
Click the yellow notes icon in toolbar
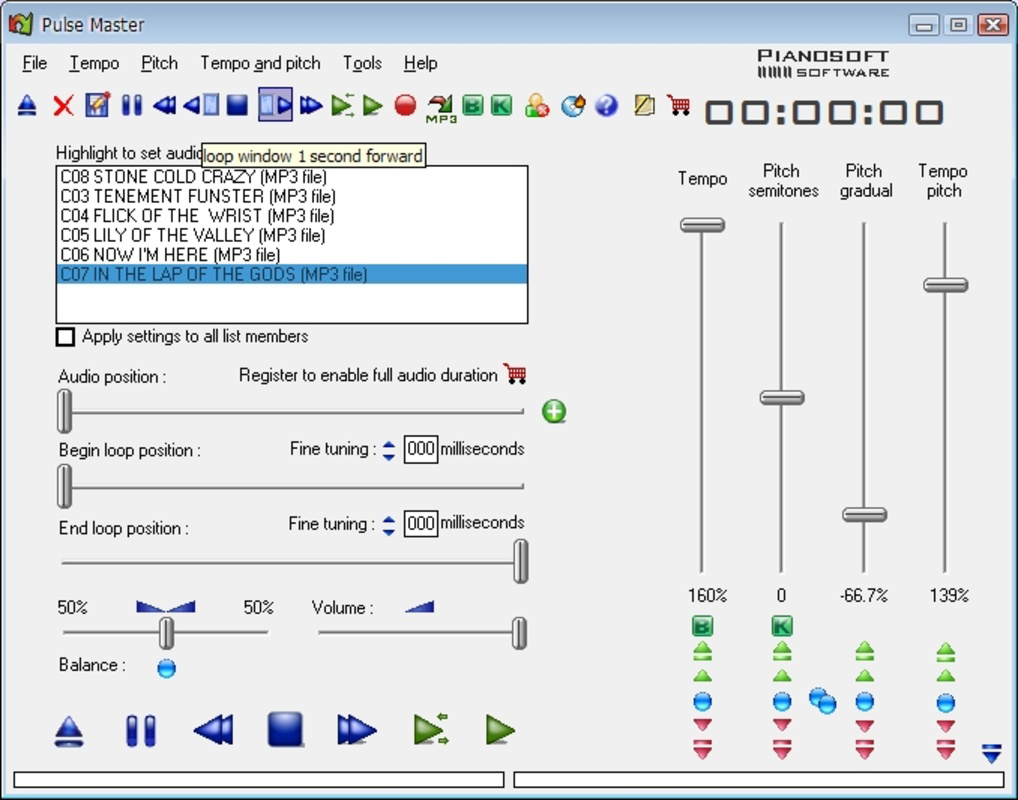[x=644, y=105]
